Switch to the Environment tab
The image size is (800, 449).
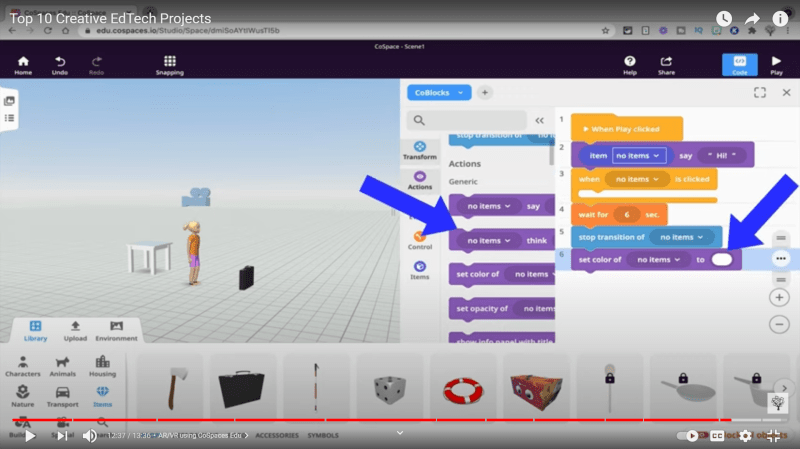(117, 330)
